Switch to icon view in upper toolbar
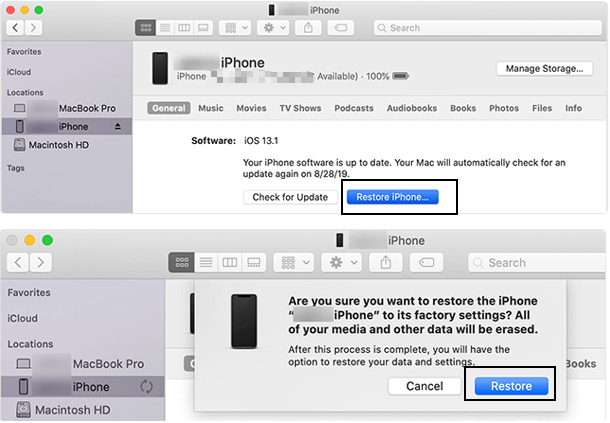Image resolution: width=610 pixels, height=423 pixels. pos(145,28)
